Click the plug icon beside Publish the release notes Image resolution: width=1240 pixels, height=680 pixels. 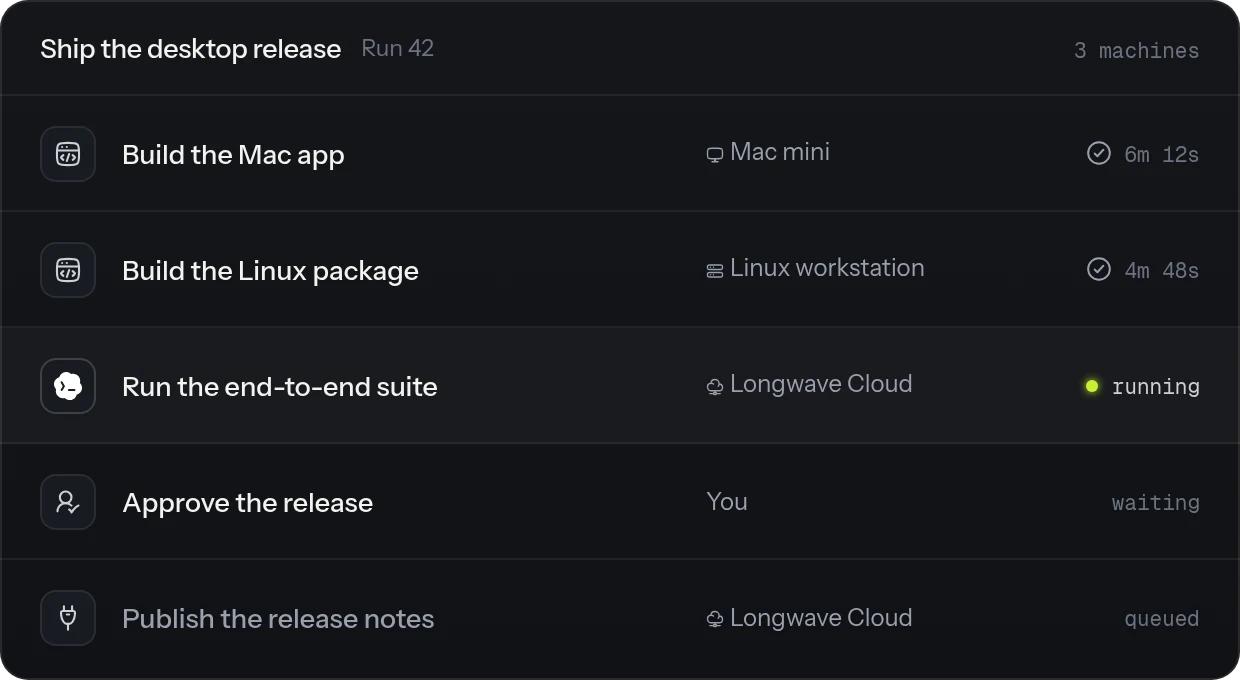click(x=68, y=618)
